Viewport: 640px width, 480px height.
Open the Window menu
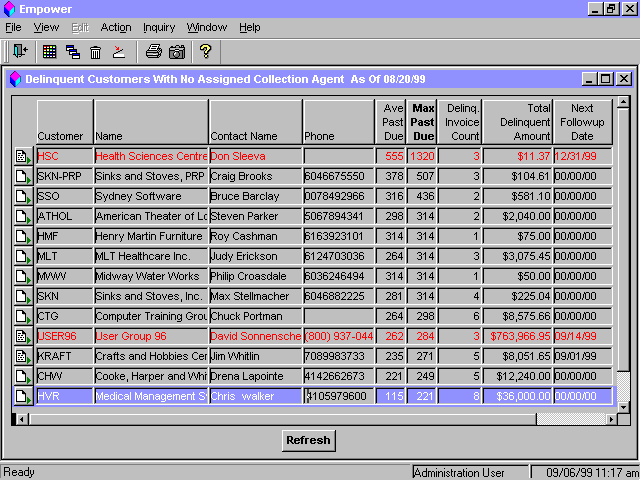[207, 27]
